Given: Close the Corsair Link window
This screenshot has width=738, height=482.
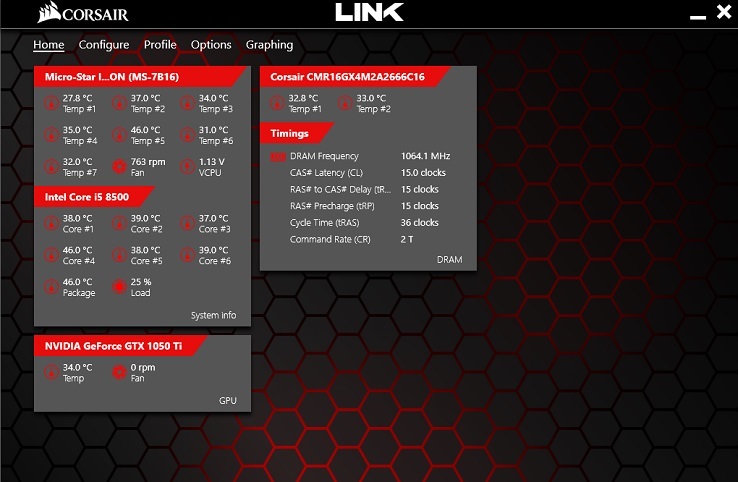Looking at the screenshot, I should coord(723,11).
